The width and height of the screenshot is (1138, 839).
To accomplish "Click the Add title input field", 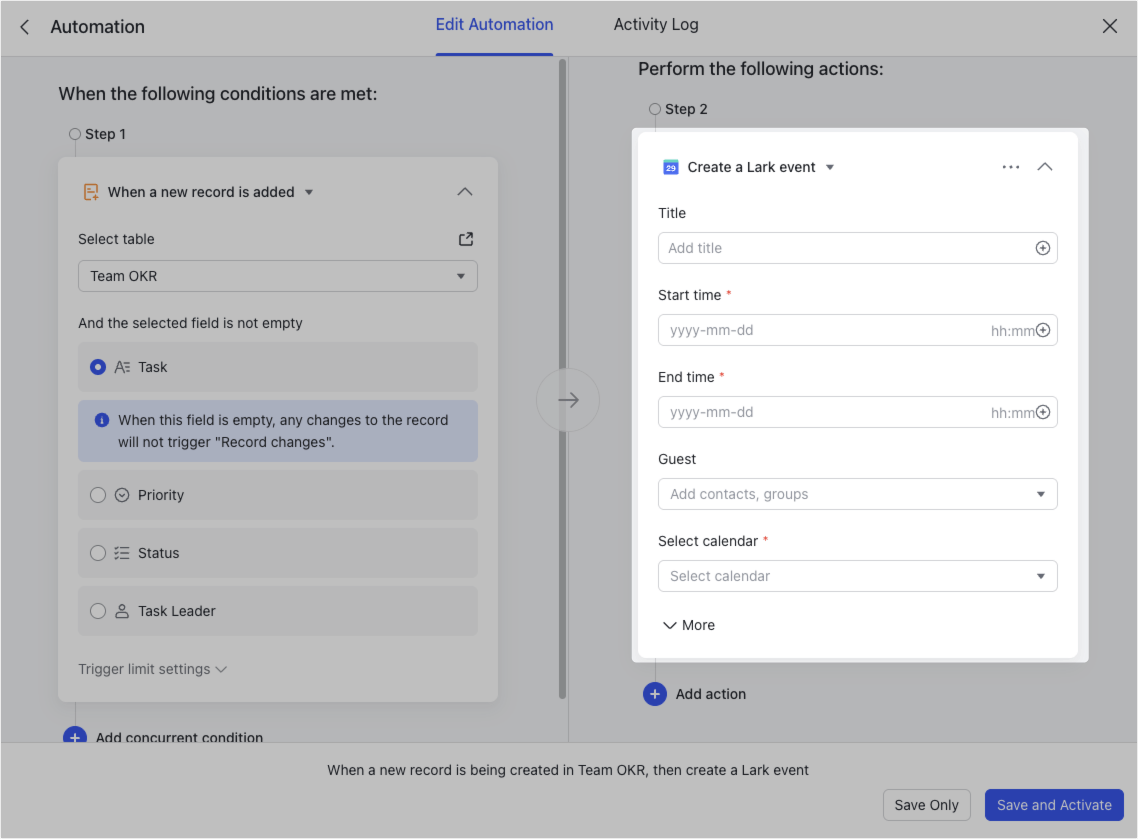I will (x=857, y=248).
